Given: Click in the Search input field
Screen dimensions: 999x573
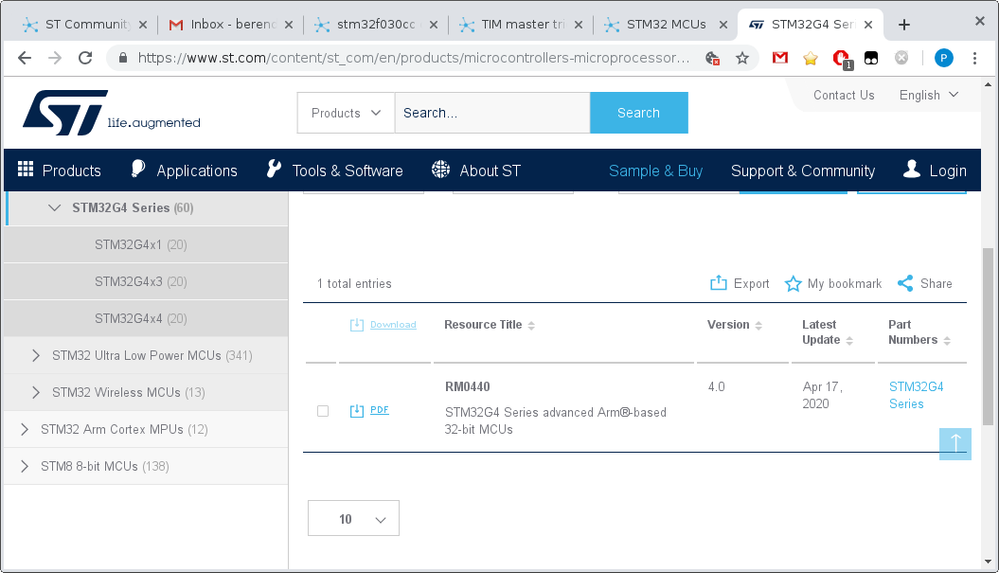Looking at the screenshot, I should coord(492,113).
